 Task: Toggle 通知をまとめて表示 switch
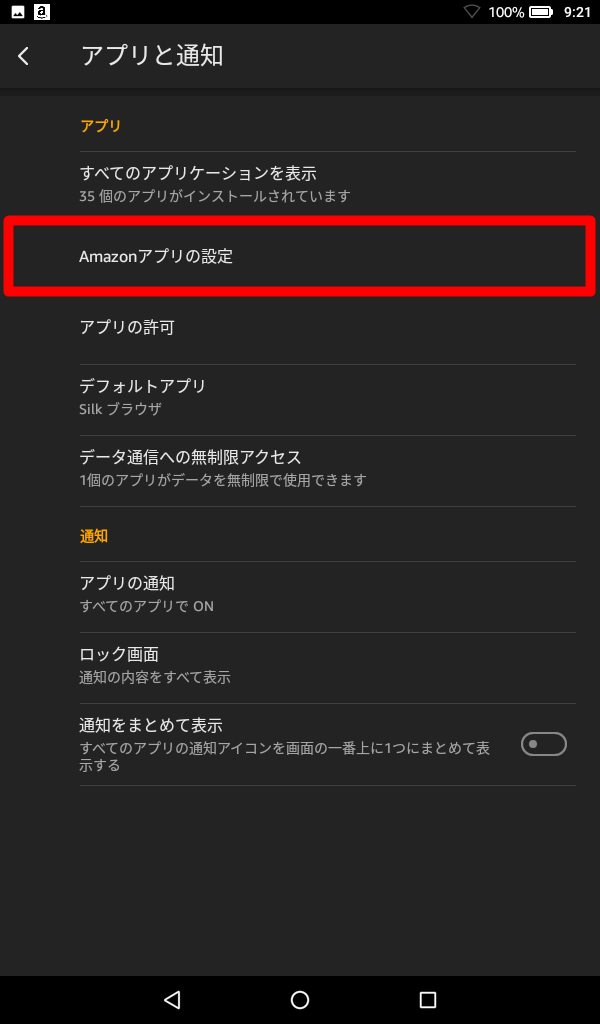[x=543, y=744]
